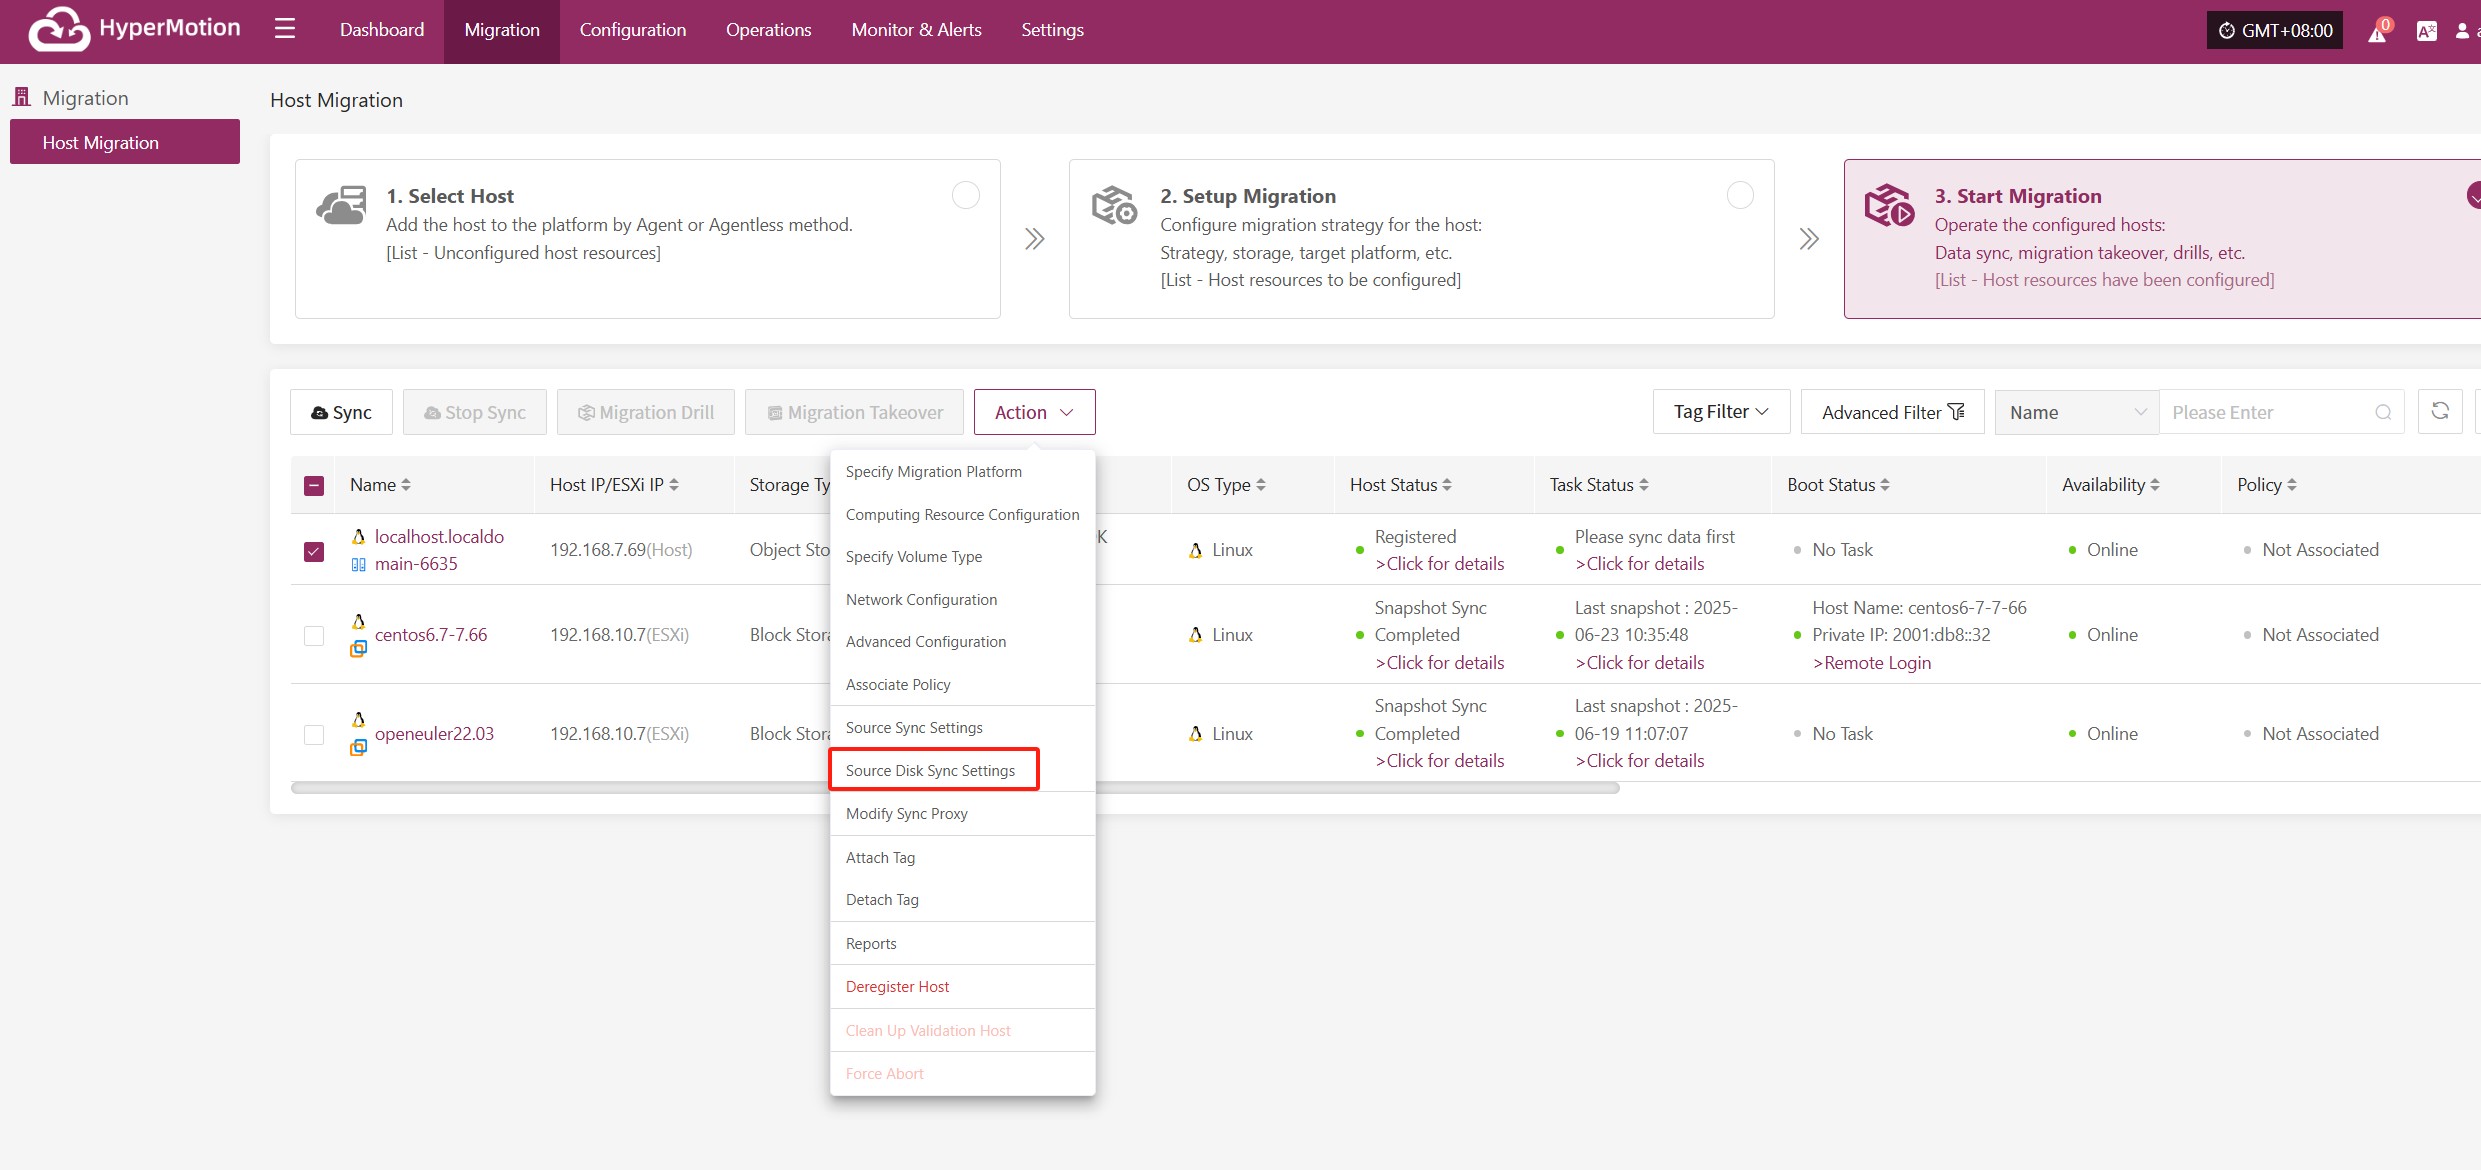Open the Name search field selector
This screenshot has height=1170, width=2481.
[2077, 412]
